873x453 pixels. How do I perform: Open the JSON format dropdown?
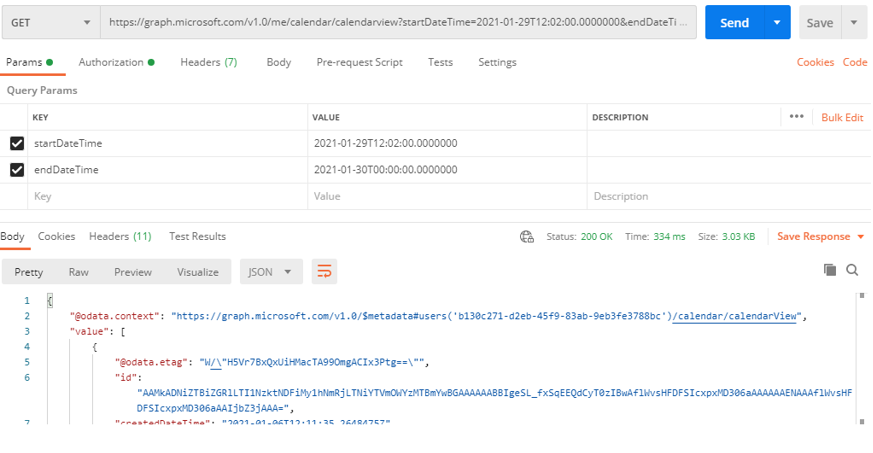271,272
